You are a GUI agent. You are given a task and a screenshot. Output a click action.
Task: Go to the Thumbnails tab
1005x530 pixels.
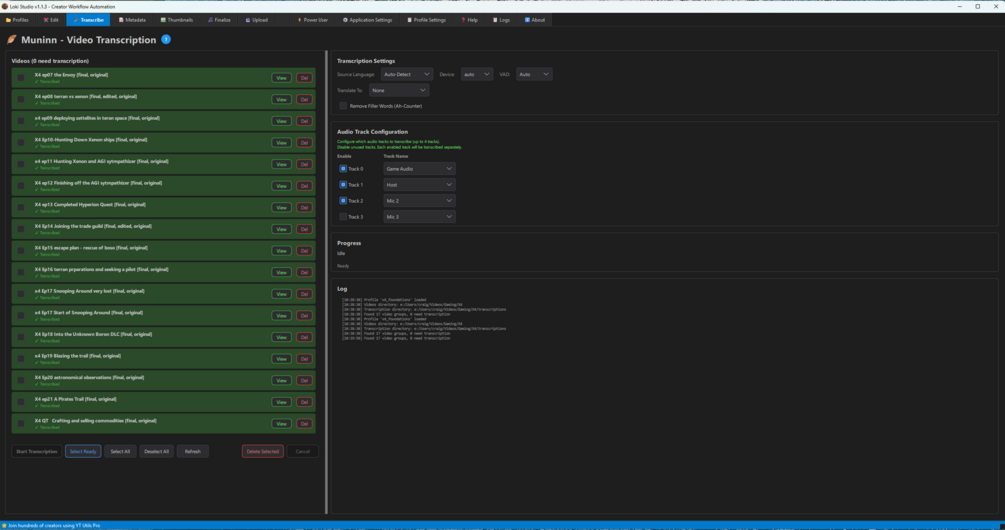[x=177, y=20]
